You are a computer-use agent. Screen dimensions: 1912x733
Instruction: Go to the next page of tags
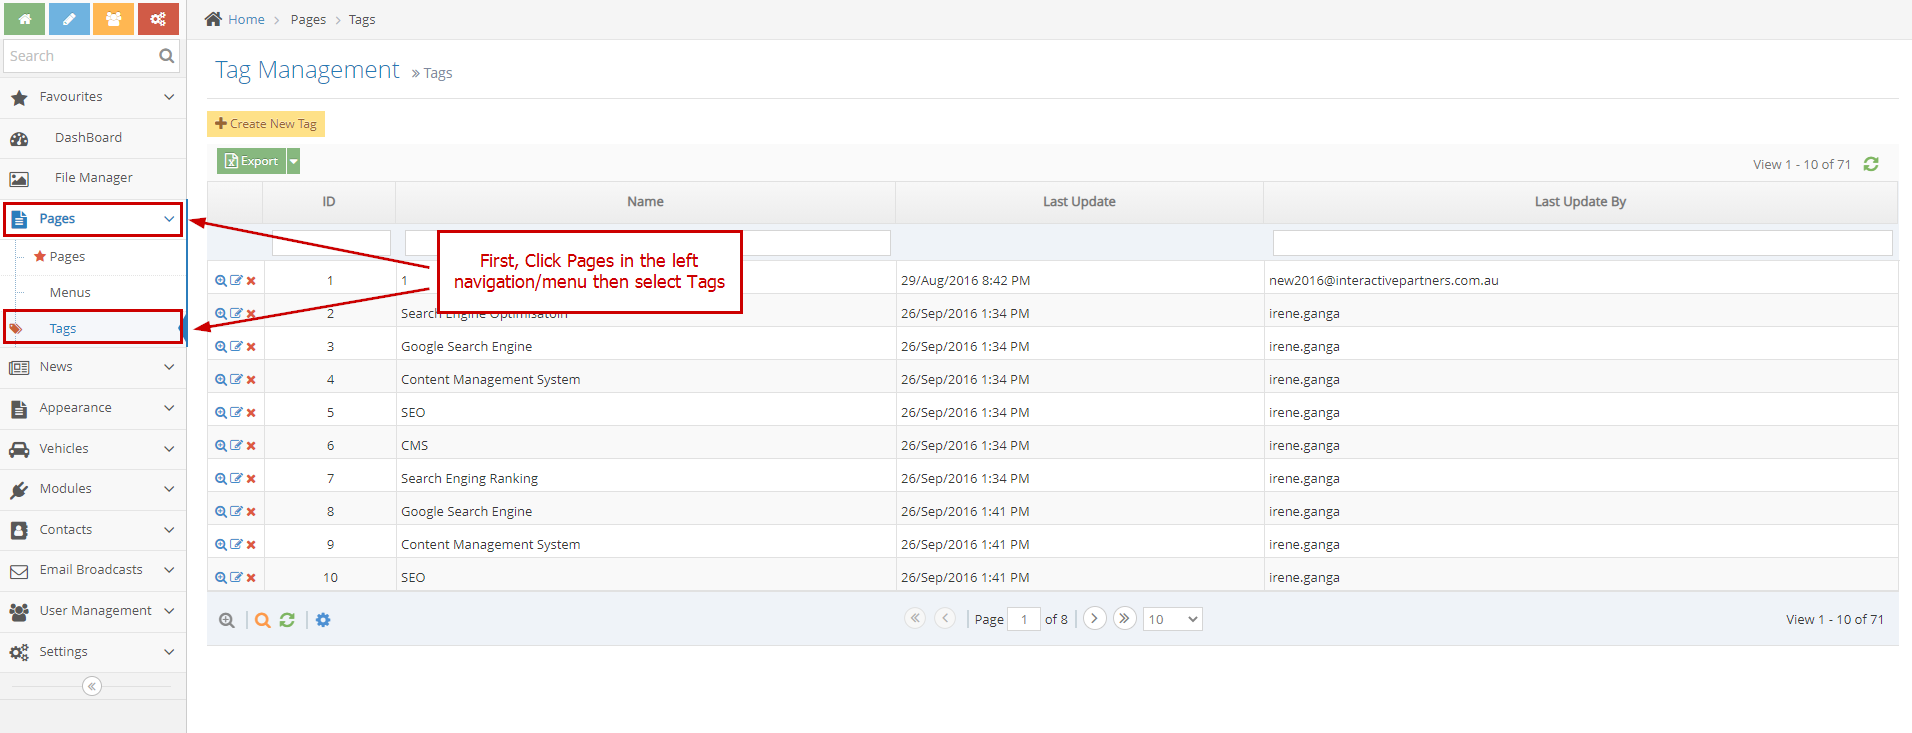pos(1094,618)
